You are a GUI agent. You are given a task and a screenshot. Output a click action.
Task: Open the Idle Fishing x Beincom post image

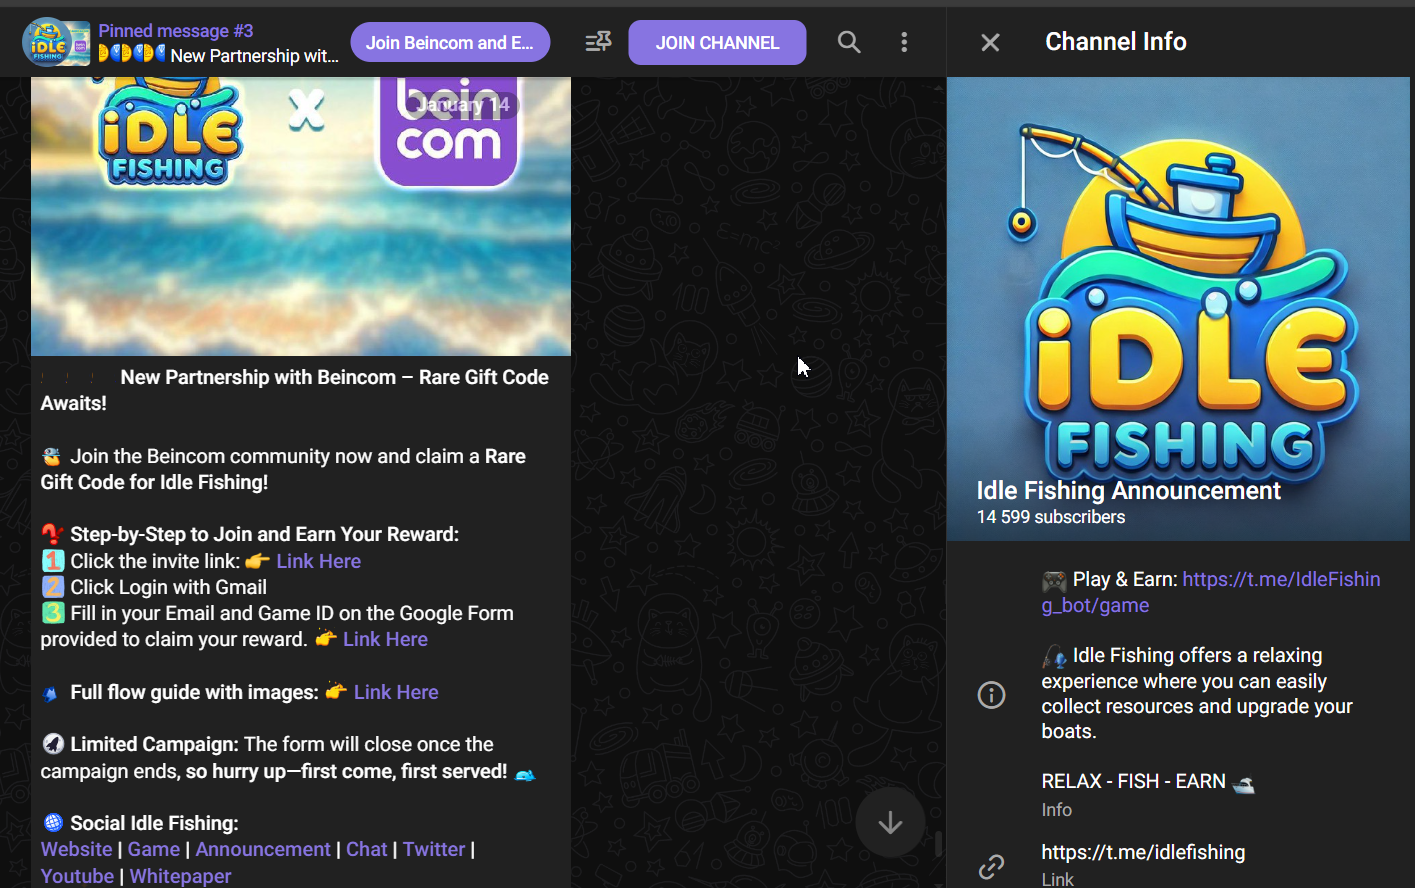tap(301, 216)
